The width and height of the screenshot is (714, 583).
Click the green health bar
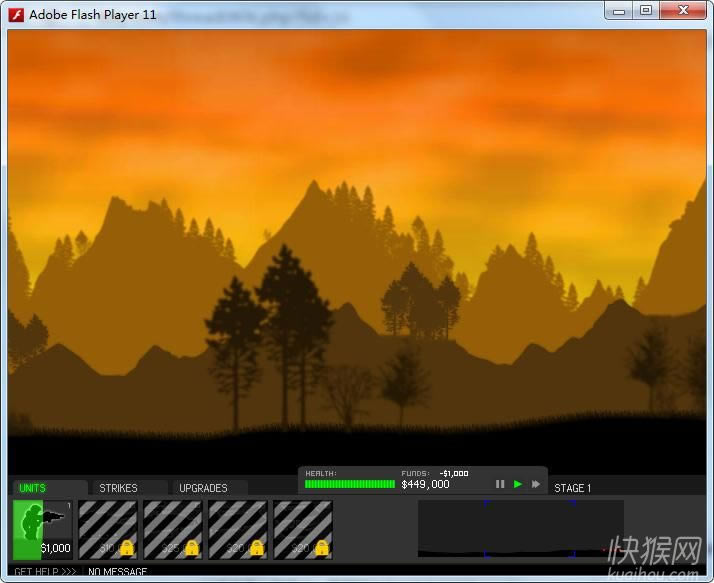[x=349, y=484]
